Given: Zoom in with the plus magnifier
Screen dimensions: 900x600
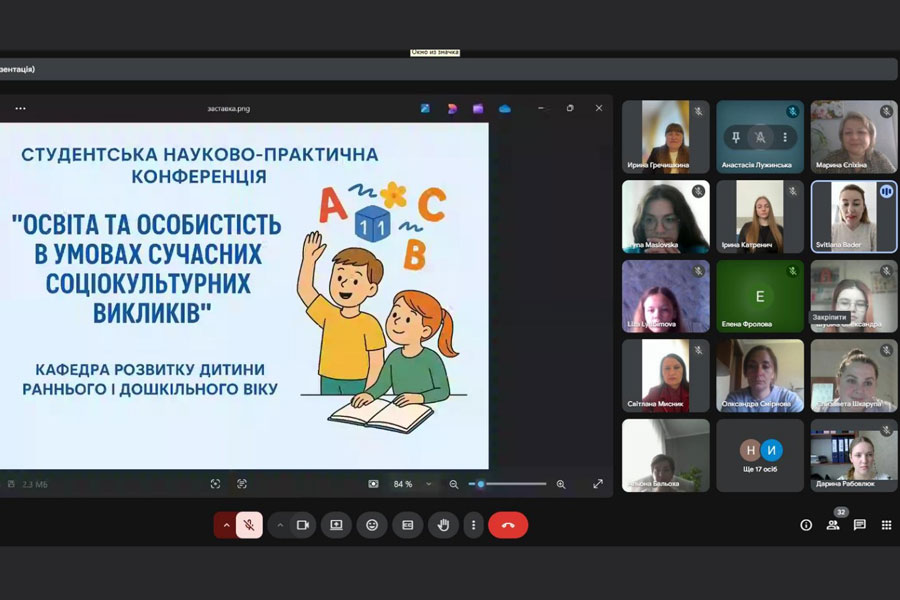Looking at the screenshot, I should (x=561, y=484).
